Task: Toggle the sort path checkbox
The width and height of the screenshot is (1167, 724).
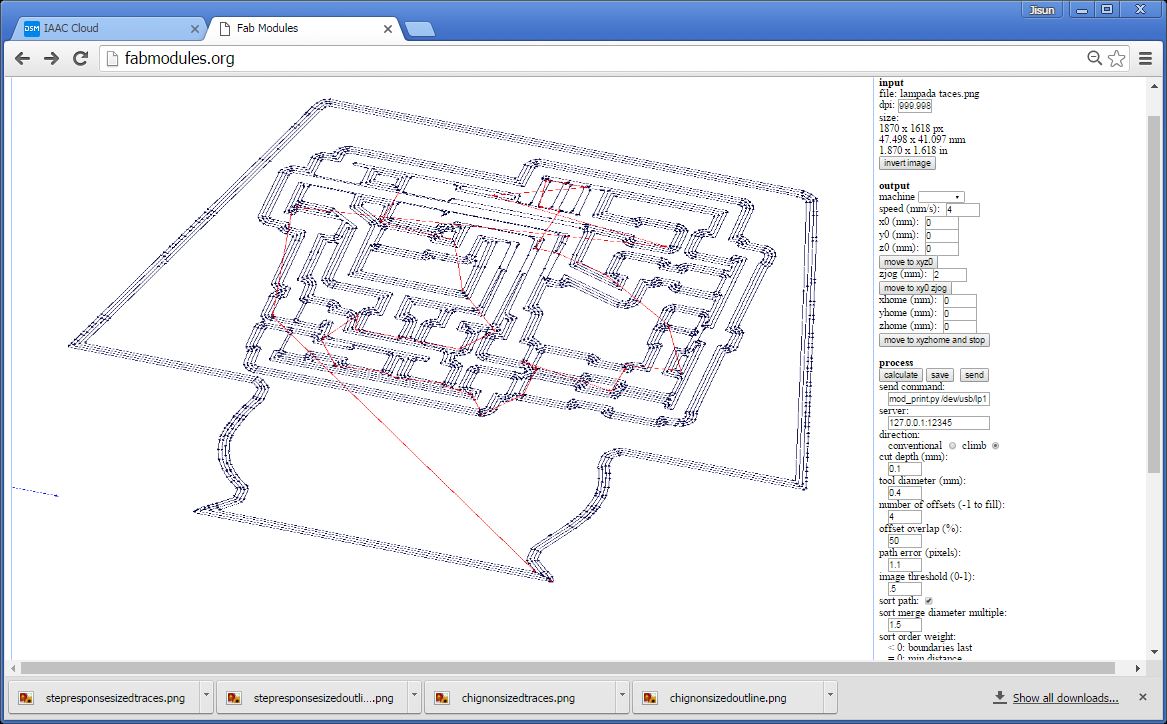Action: 929,600
